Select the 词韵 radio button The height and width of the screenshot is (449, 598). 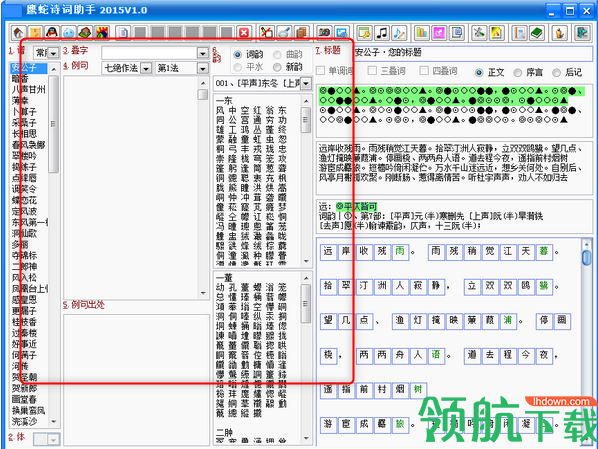pyautogui.click(x=238, y=55)
